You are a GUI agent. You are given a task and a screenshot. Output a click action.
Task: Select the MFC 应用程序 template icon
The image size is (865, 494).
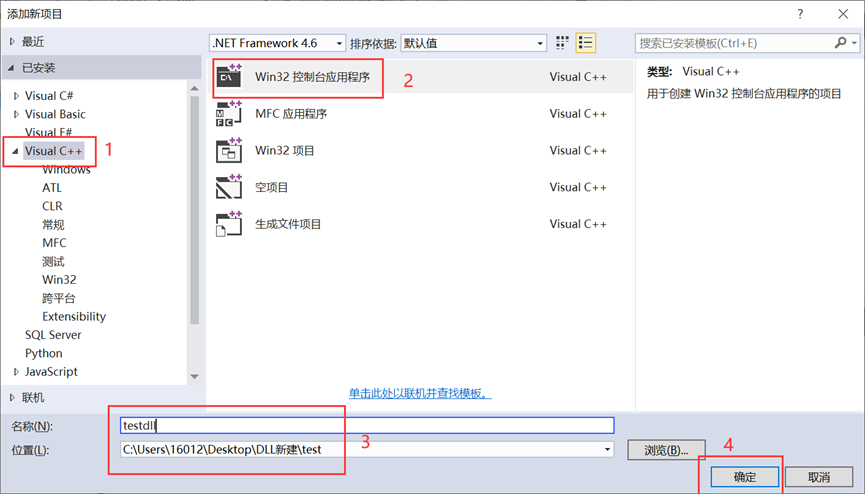coord(229,113)
